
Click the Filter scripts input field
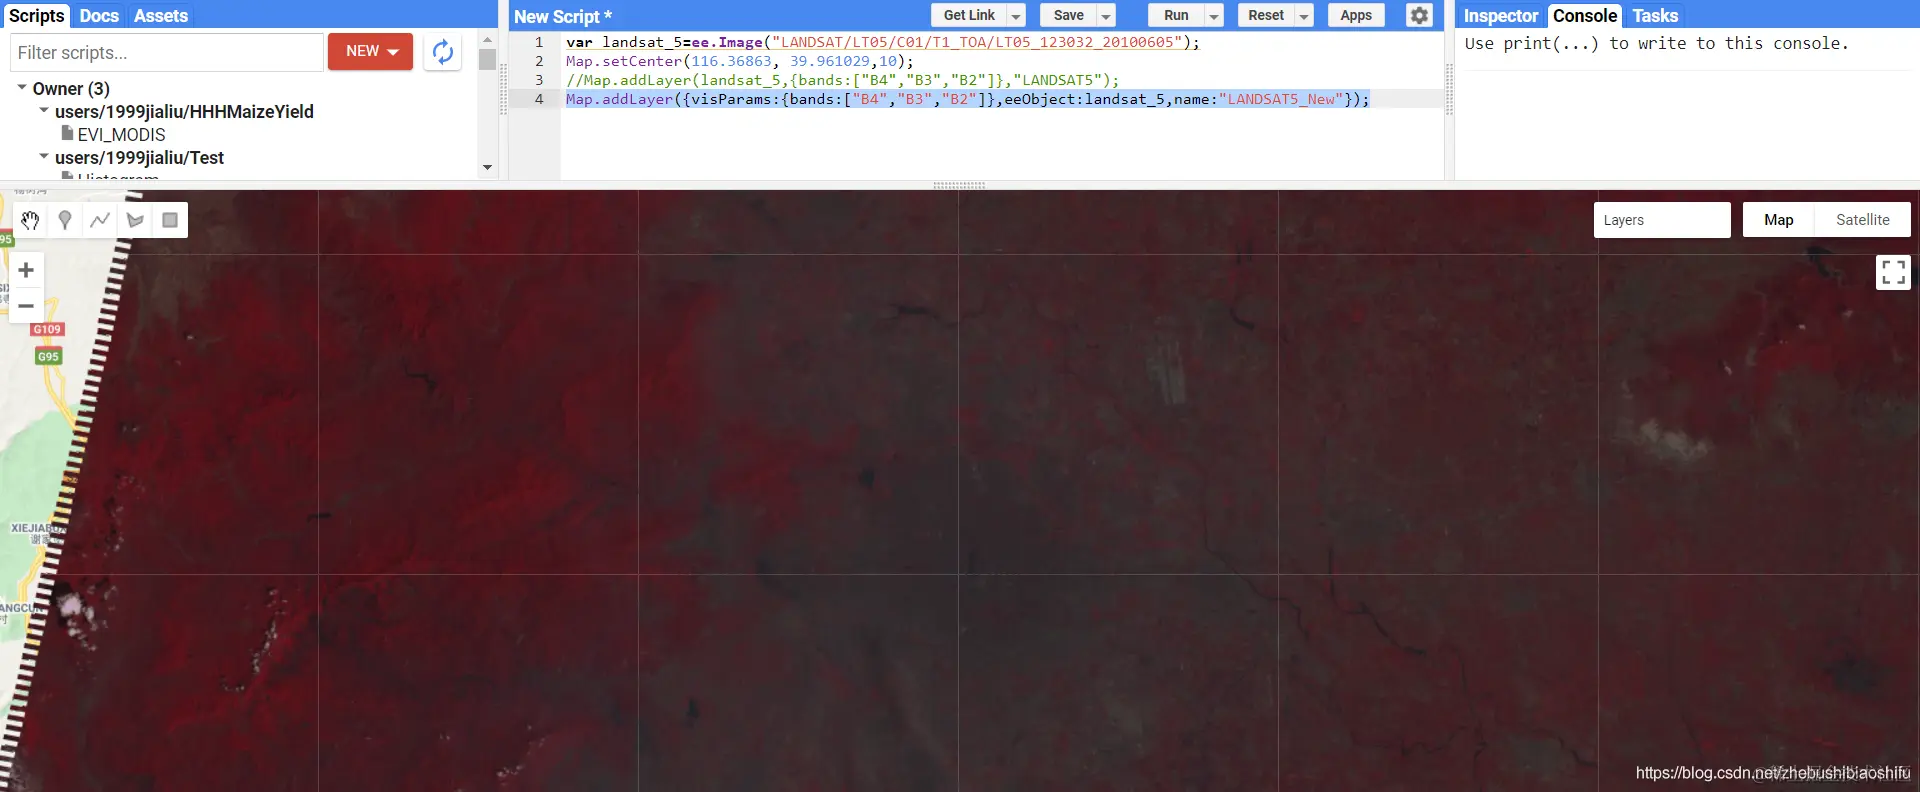[167, 52]
